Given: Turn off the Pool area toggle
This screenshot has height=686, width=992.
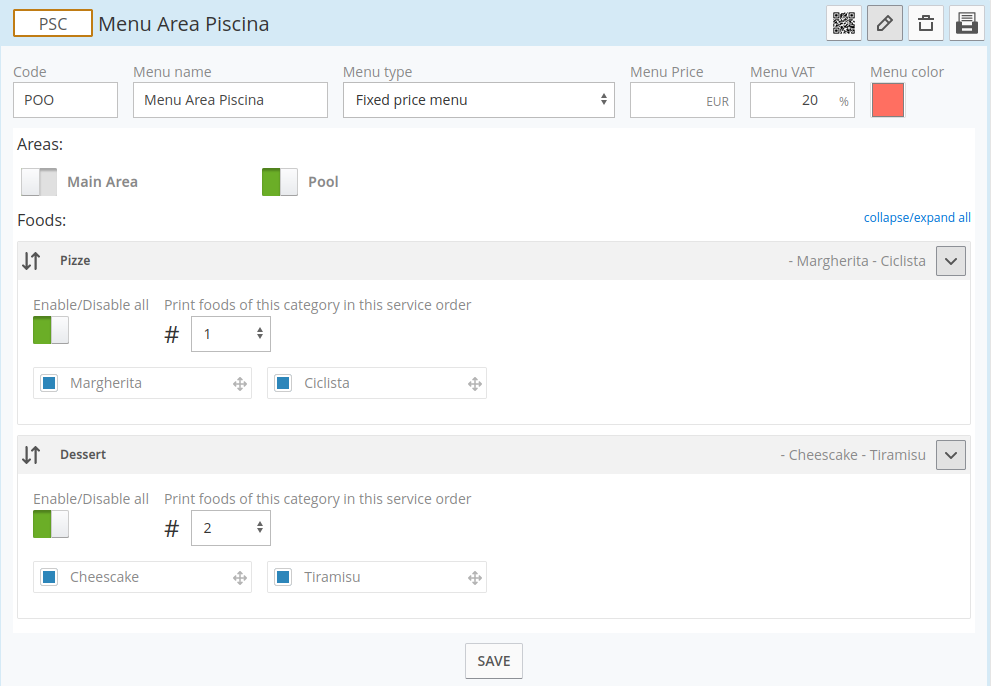Looking at the screenshot, I should [x=280, y=182].
